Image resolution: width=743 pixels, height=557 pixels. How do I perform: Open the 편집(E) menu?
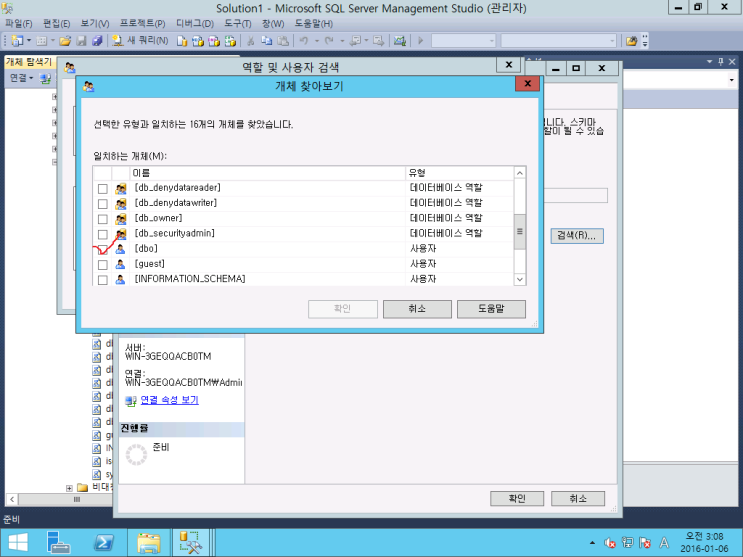pos(56,24)
